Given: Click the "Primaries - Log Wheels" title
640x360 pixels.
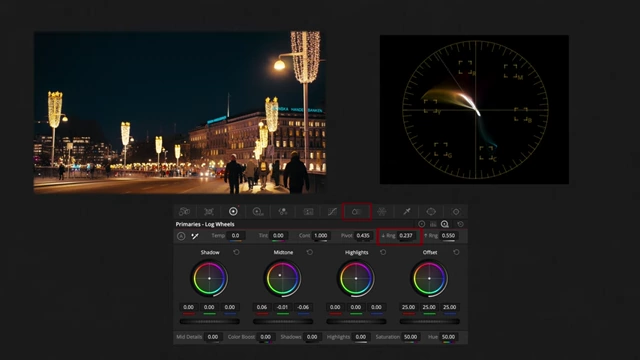Looking at the screenshot, I should 205,224.
